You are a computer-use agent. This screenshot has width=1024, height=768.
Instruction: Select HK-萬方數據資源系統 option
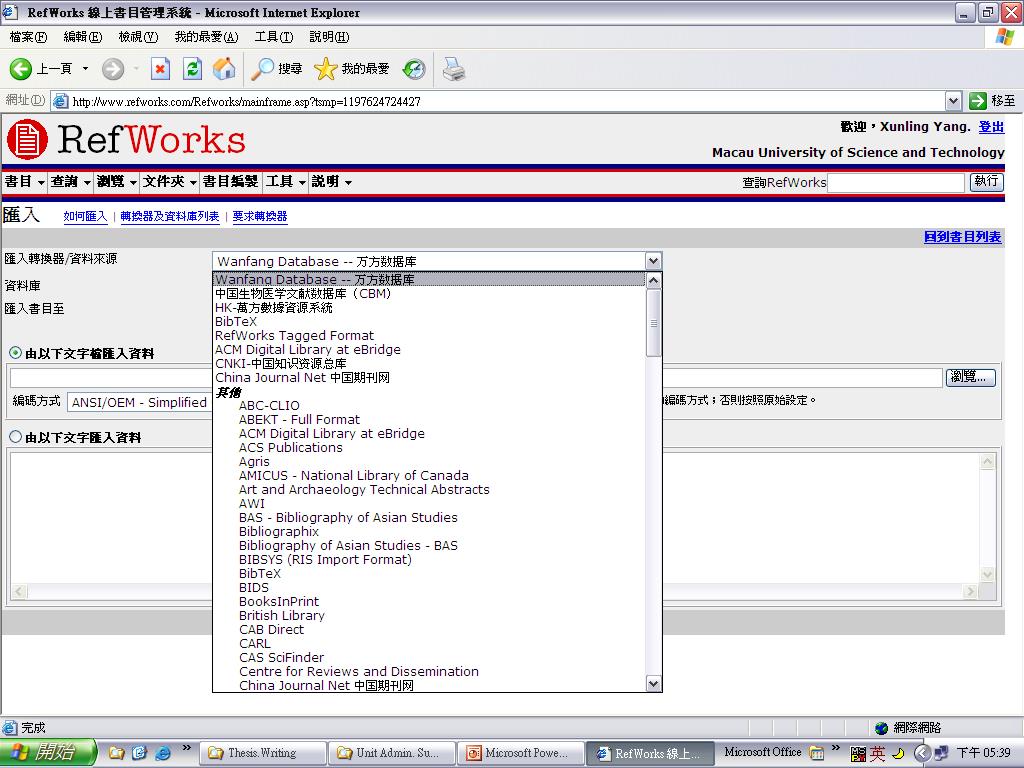pos(274,308)
